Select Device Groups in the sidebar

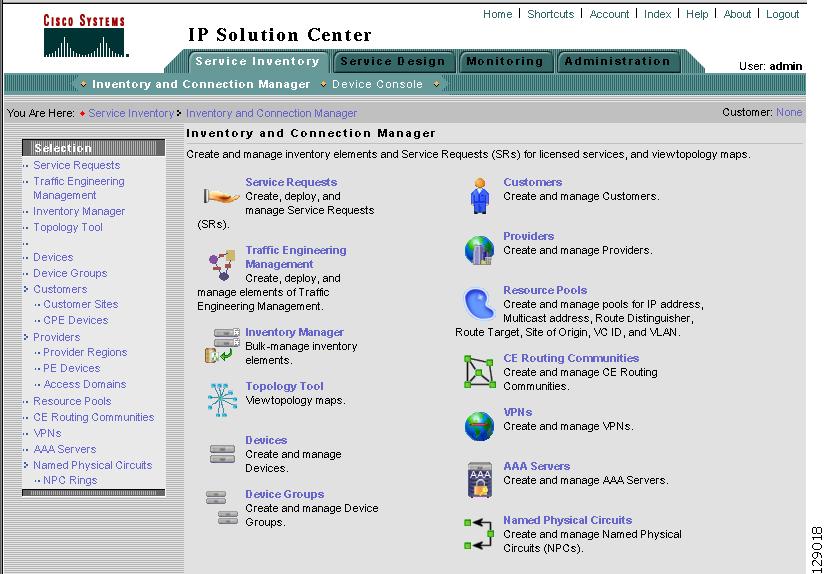[70, 273]
